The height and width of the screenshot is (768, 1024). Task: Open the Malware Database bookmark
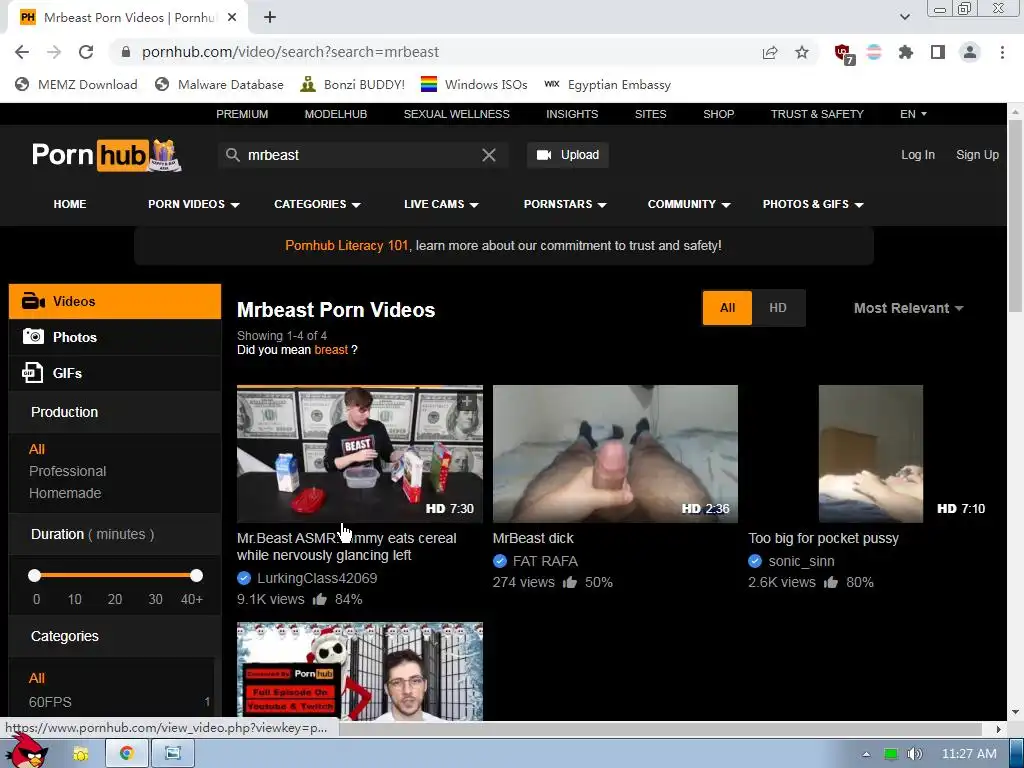(219, 85)
